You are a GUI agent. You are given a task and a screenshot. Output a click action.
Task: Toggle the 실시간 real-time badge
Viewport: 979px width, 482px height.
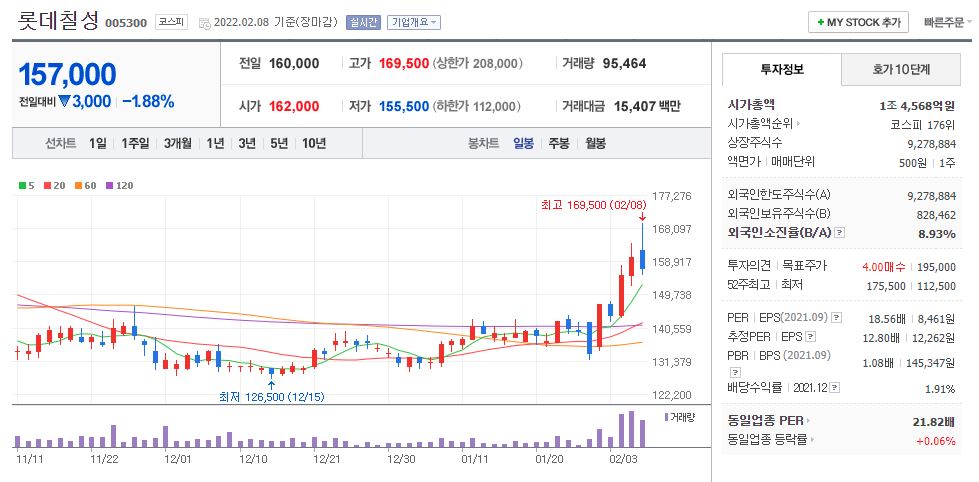click(362, 22)
